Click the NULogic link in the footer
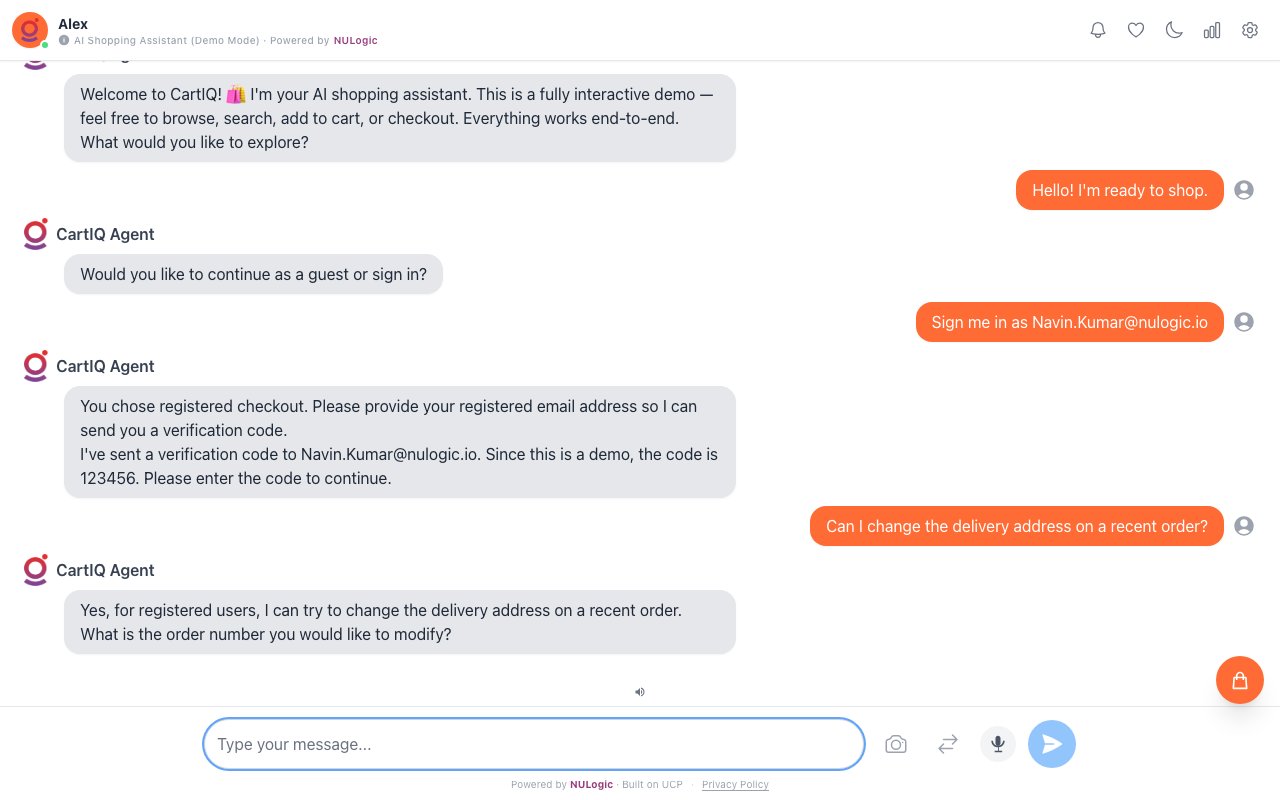Viewport: 1280px width, 800px height. 591,785
